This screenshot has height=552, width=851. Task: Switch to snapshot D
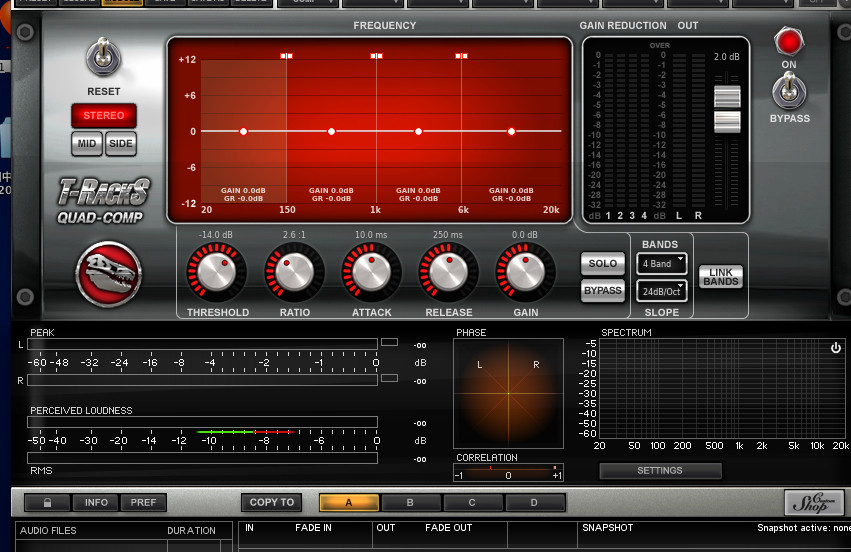click(x=534, y=503)
